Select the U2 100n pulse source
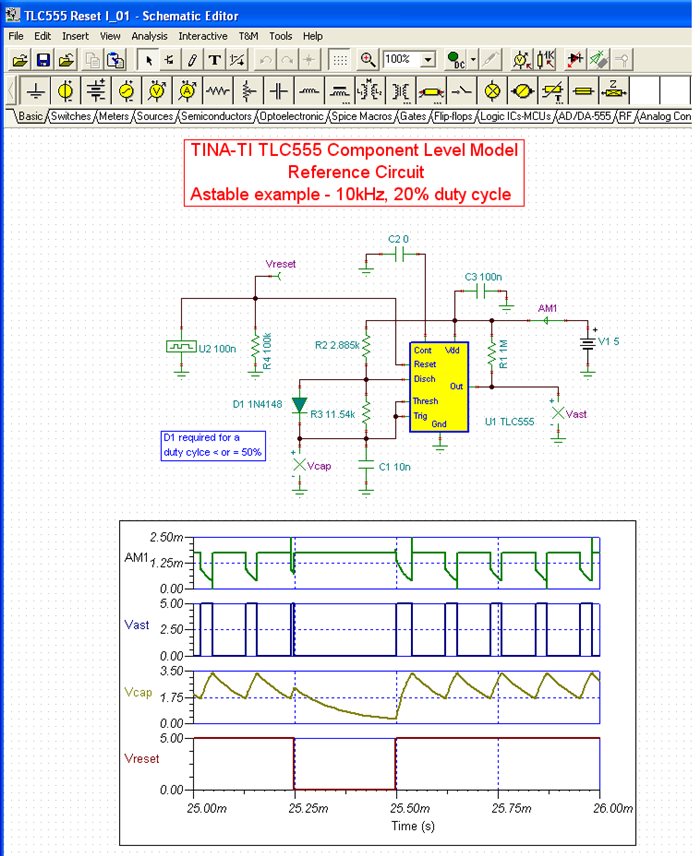Viewport: 700px width, 856px height. click(x=181, y=346)
